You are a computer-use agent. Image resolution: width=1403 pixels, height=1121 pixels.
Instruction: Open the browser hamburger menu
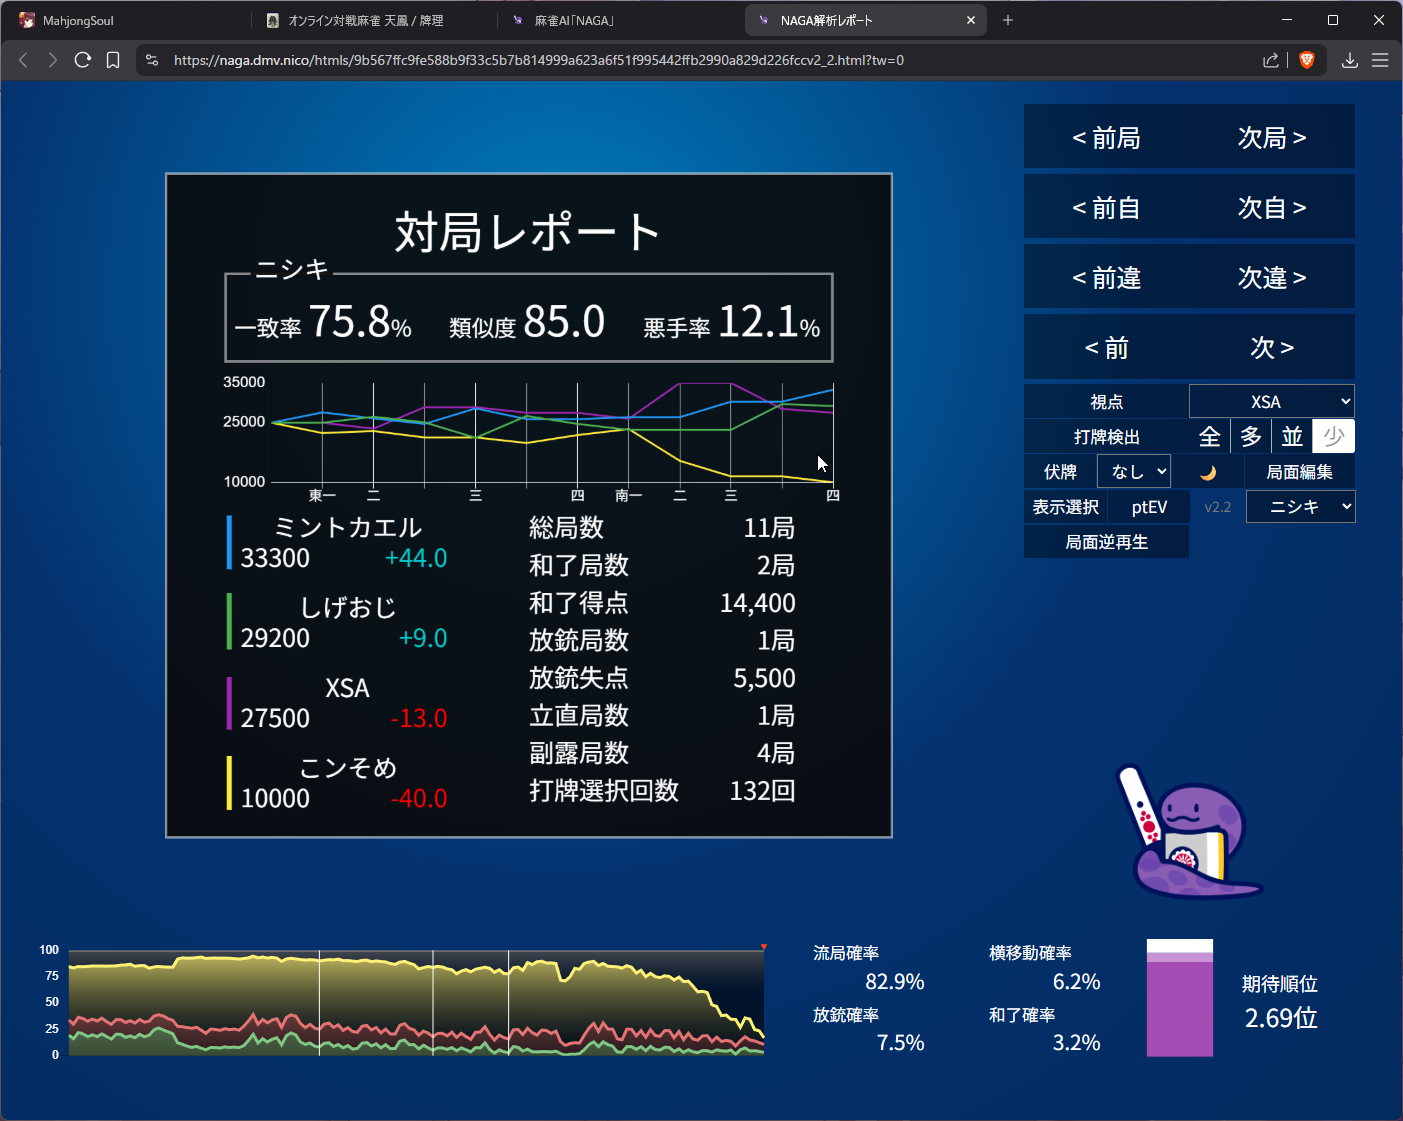click(x=1380, y=60)
